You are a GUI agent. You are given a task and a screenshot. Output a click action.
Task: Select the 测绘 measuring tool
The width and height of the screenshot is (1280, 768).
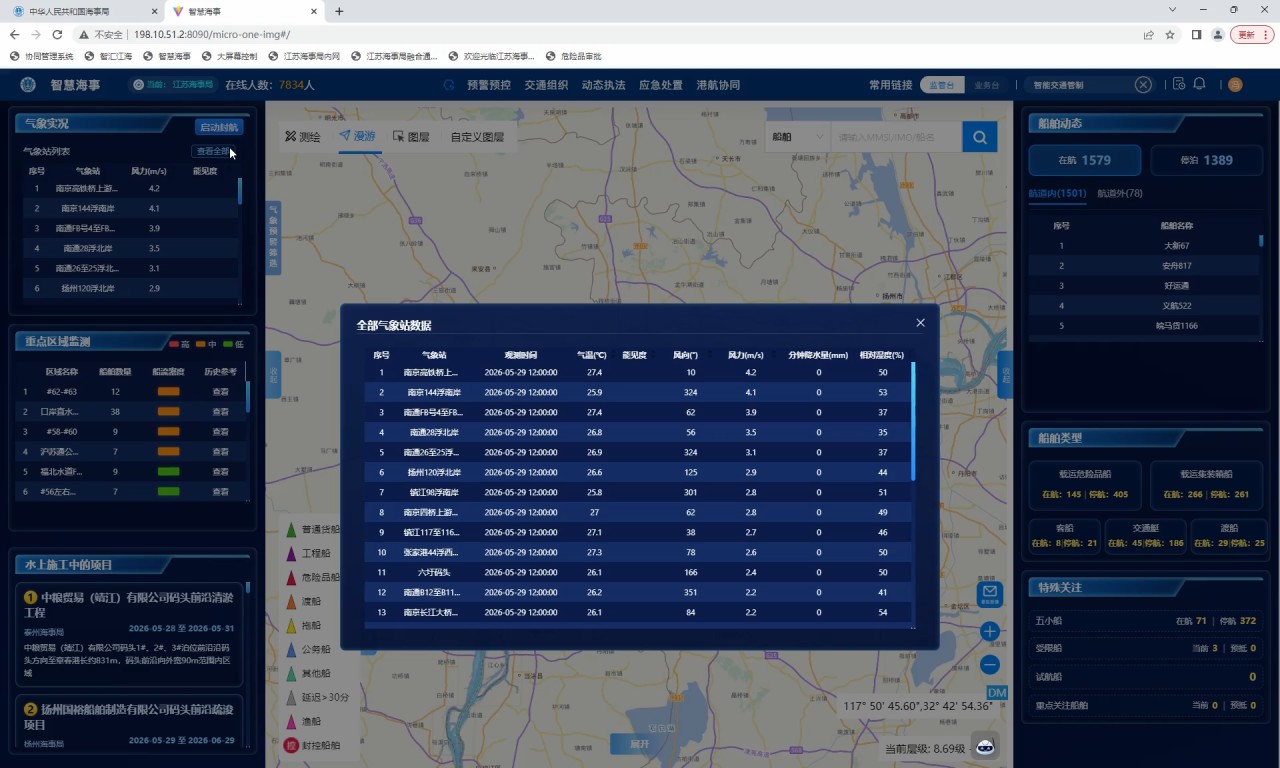coord(303,137)
